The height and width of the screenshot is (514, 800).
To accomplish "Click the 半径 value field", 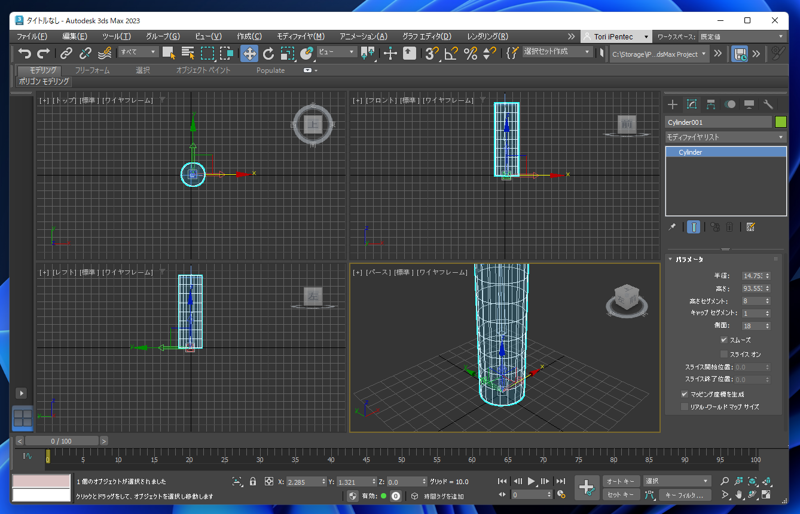I will tap(753, 276).
